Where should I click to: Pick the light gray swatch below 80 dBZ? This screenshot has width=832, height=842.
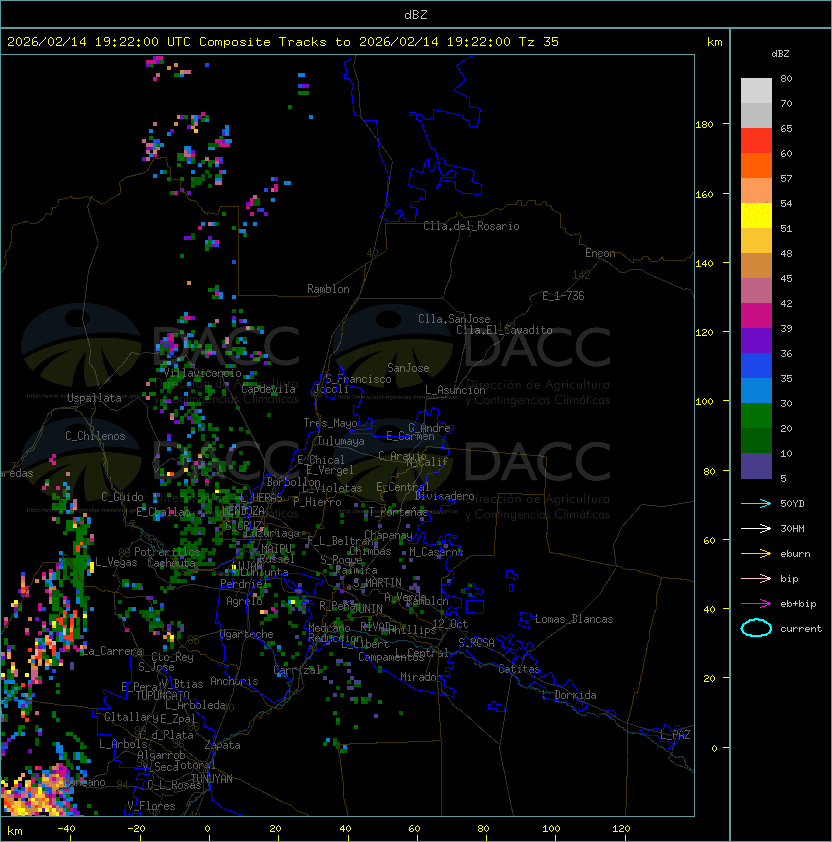pos(756,90)
